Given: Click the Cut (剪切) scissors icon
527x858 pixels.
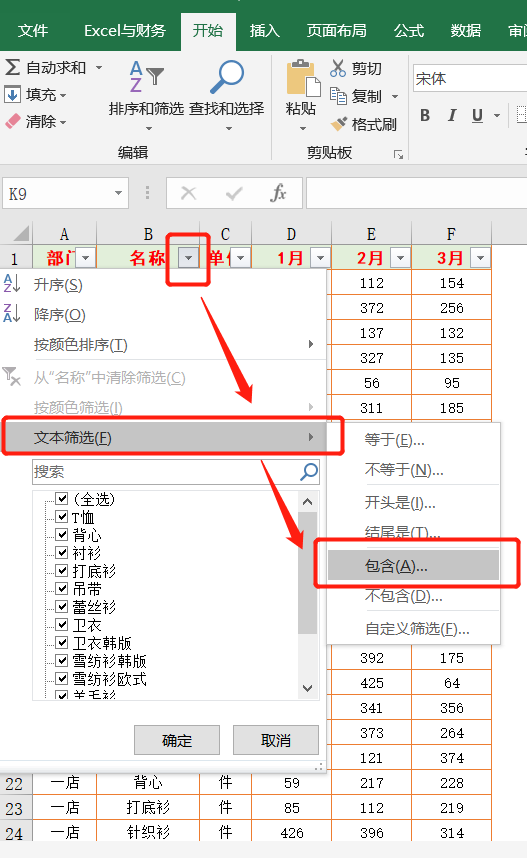Looking at the screenshot, I should pyautogui.click(x=338, y=68).
